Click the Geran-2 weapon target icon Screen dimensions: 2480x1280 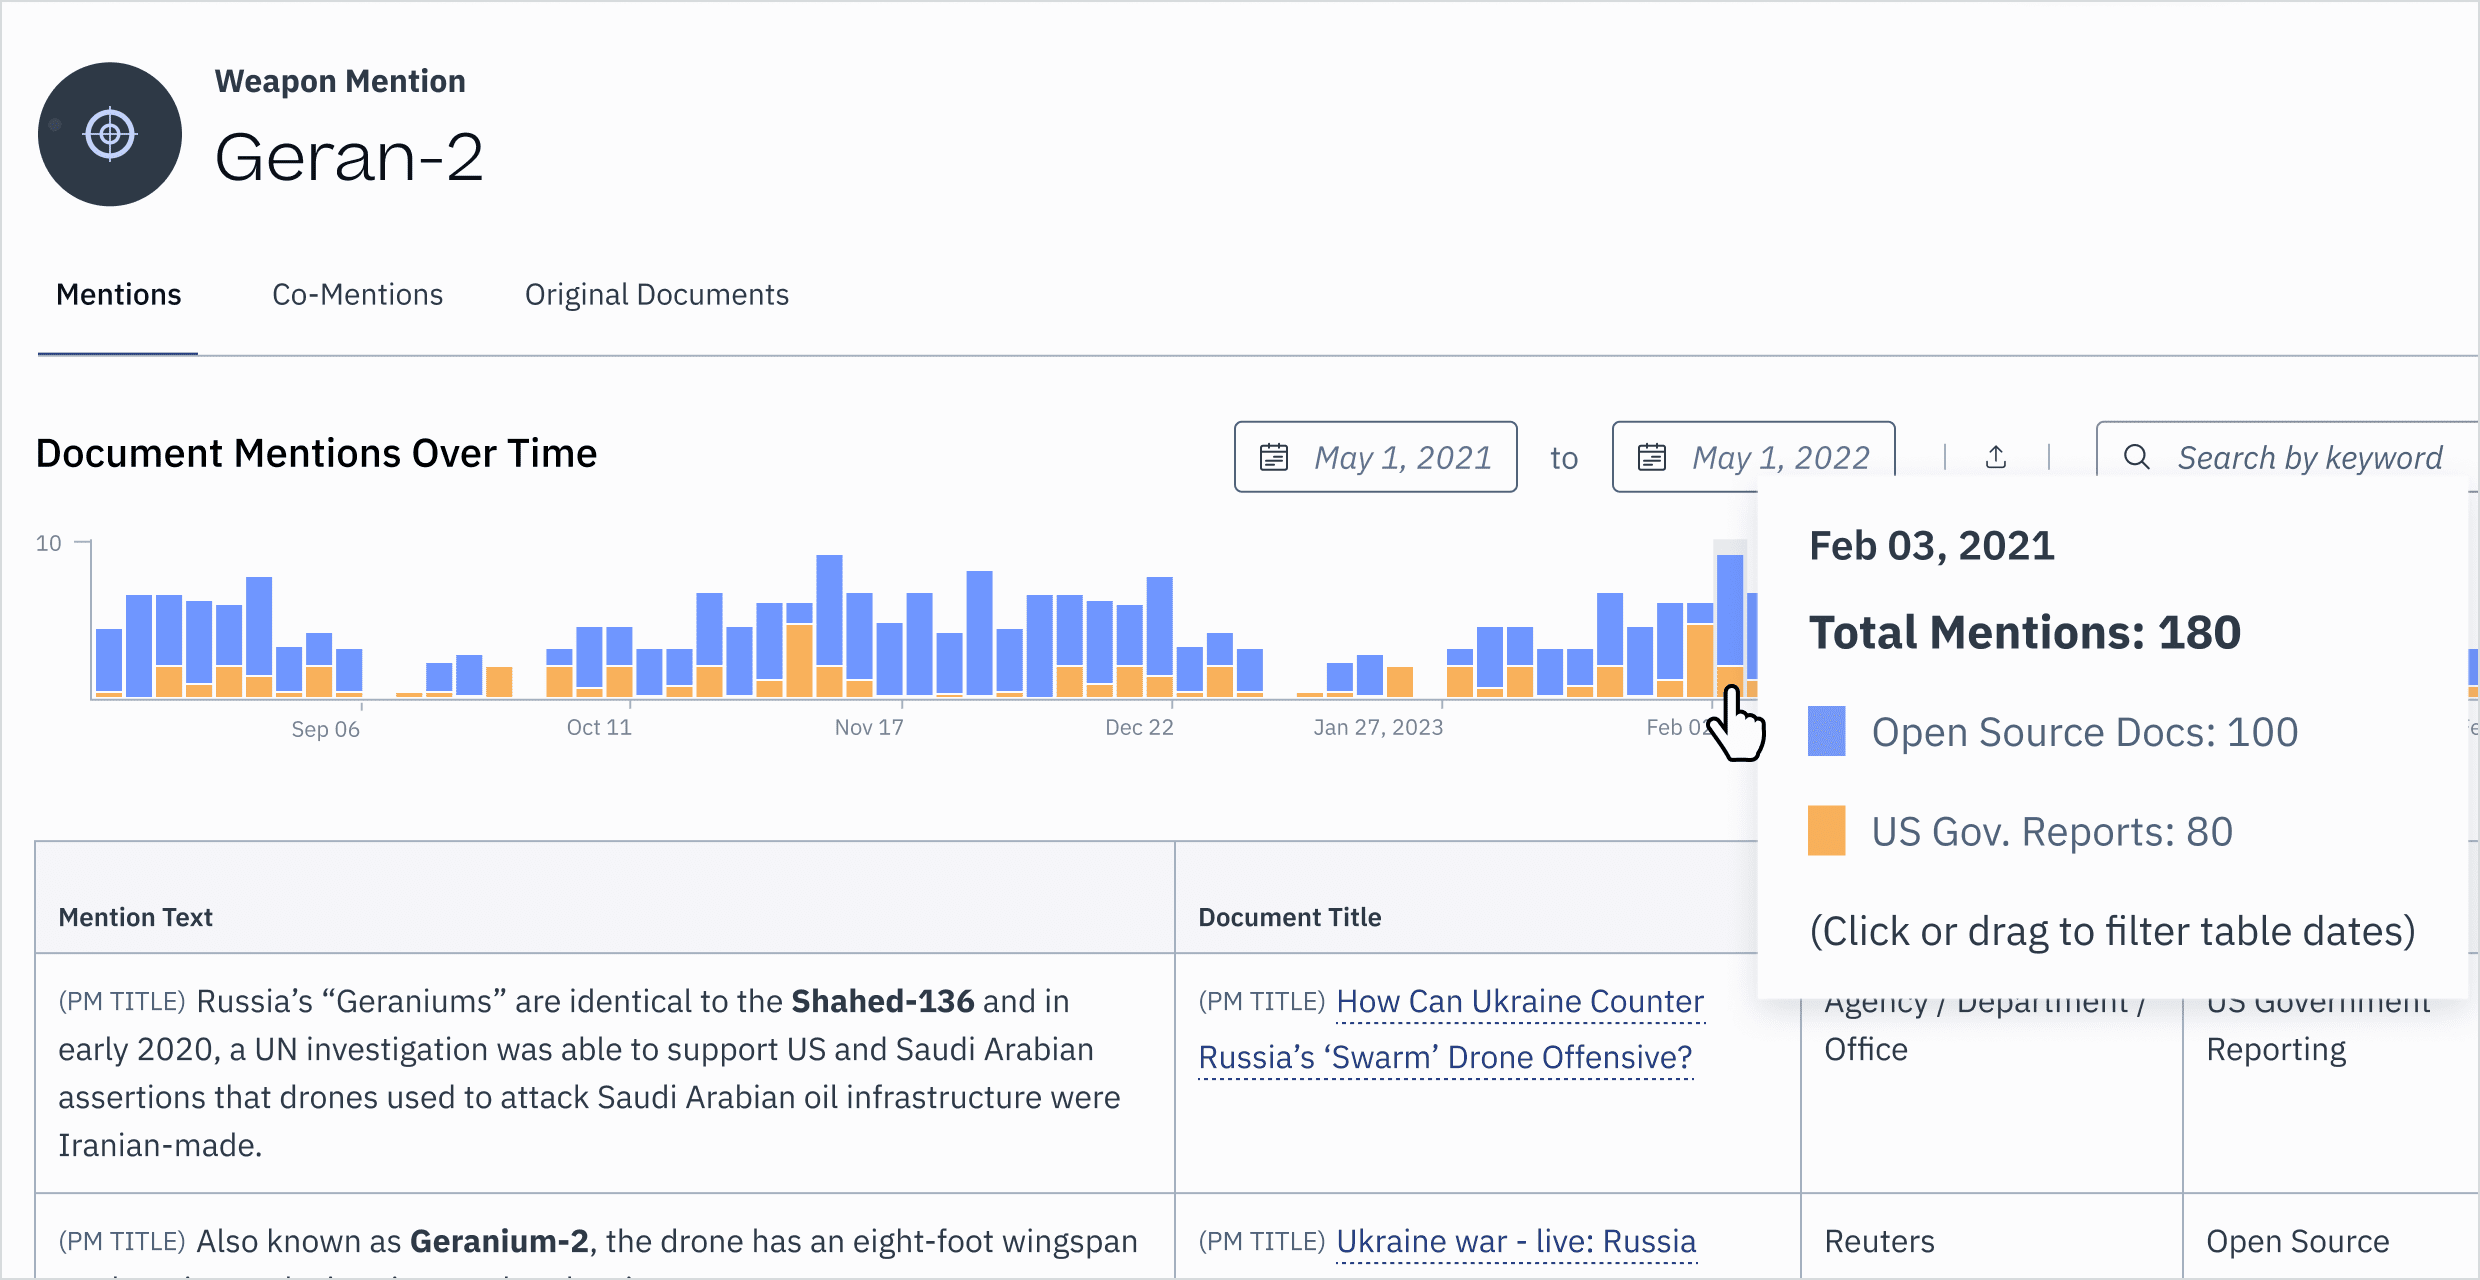pos(110,134)
